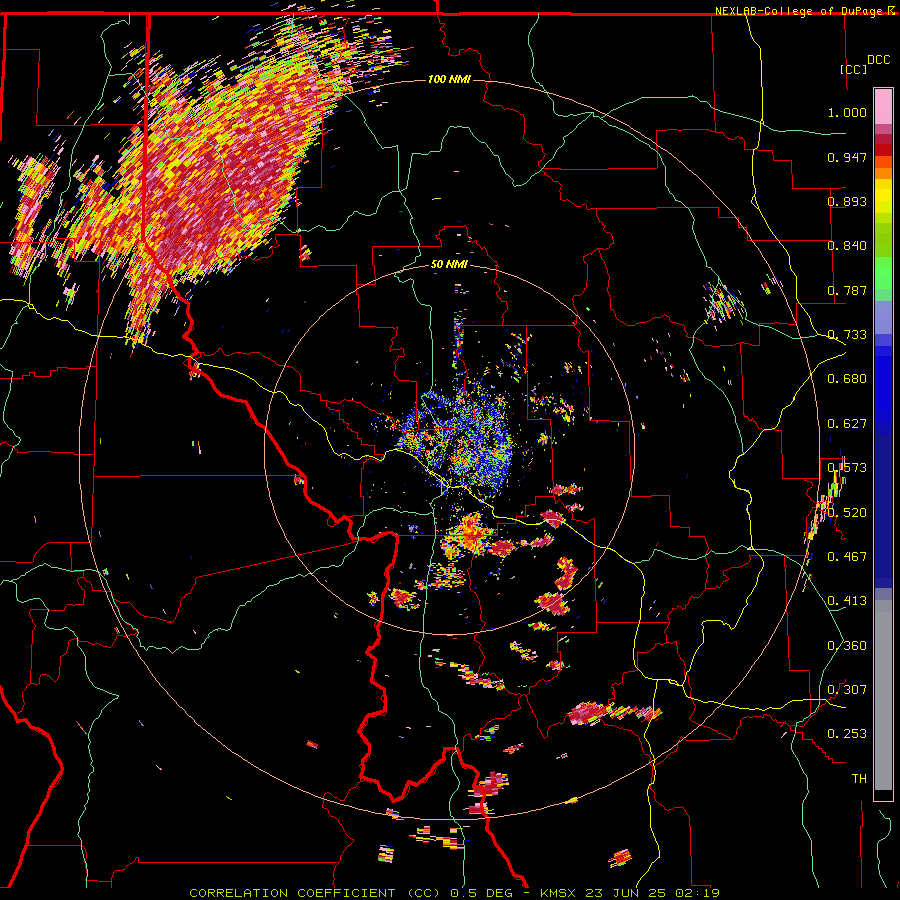Click the 0.413 scale value

coord(847,600)
